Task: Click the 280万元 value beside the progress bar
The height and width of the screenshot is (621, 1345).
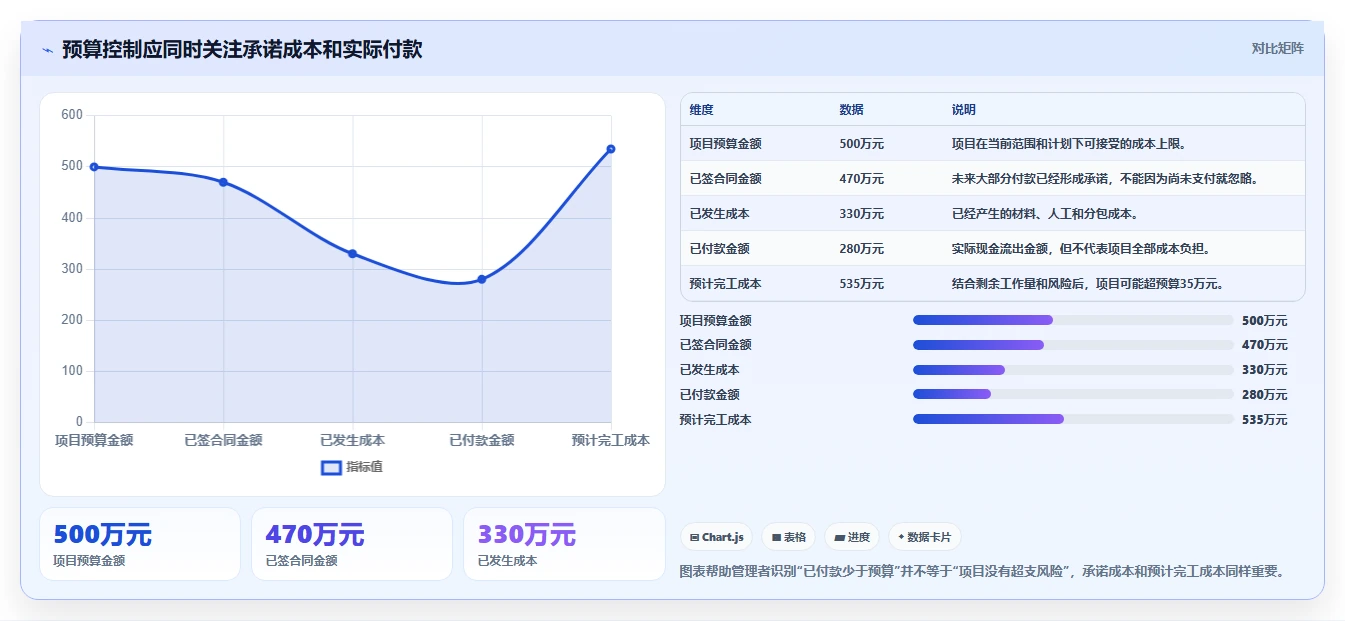Action: [1264, 395]
